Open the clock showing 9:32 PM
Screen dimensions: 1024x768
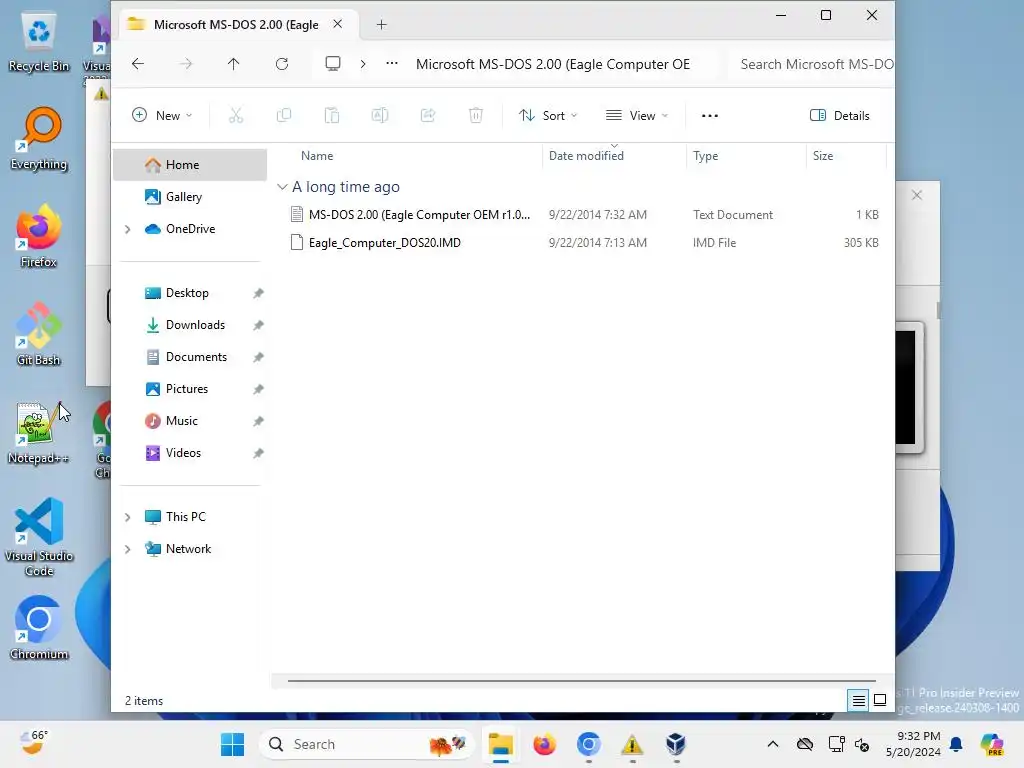click(x=913, y=744)
